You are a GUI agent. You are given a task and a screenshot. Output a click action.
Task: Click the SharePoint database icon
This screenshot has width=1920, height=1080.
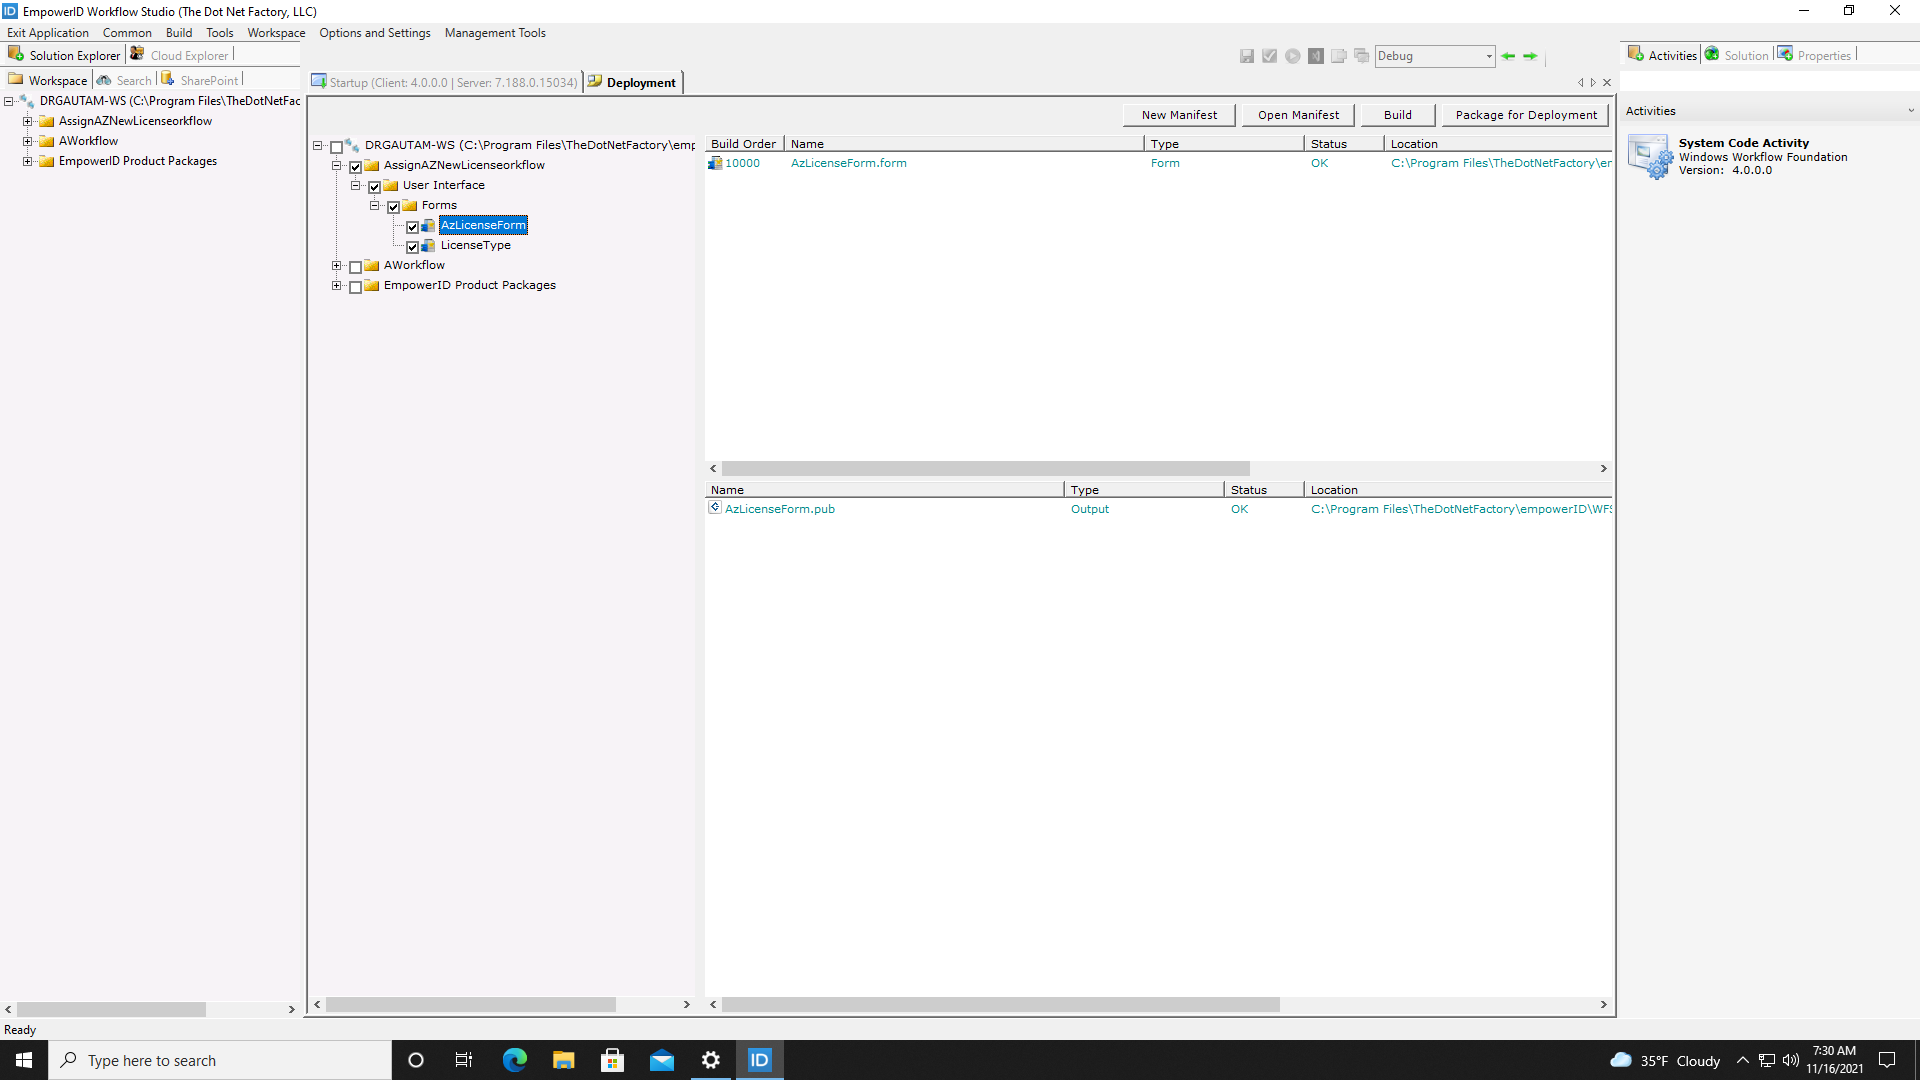click(x=168, y=79)
